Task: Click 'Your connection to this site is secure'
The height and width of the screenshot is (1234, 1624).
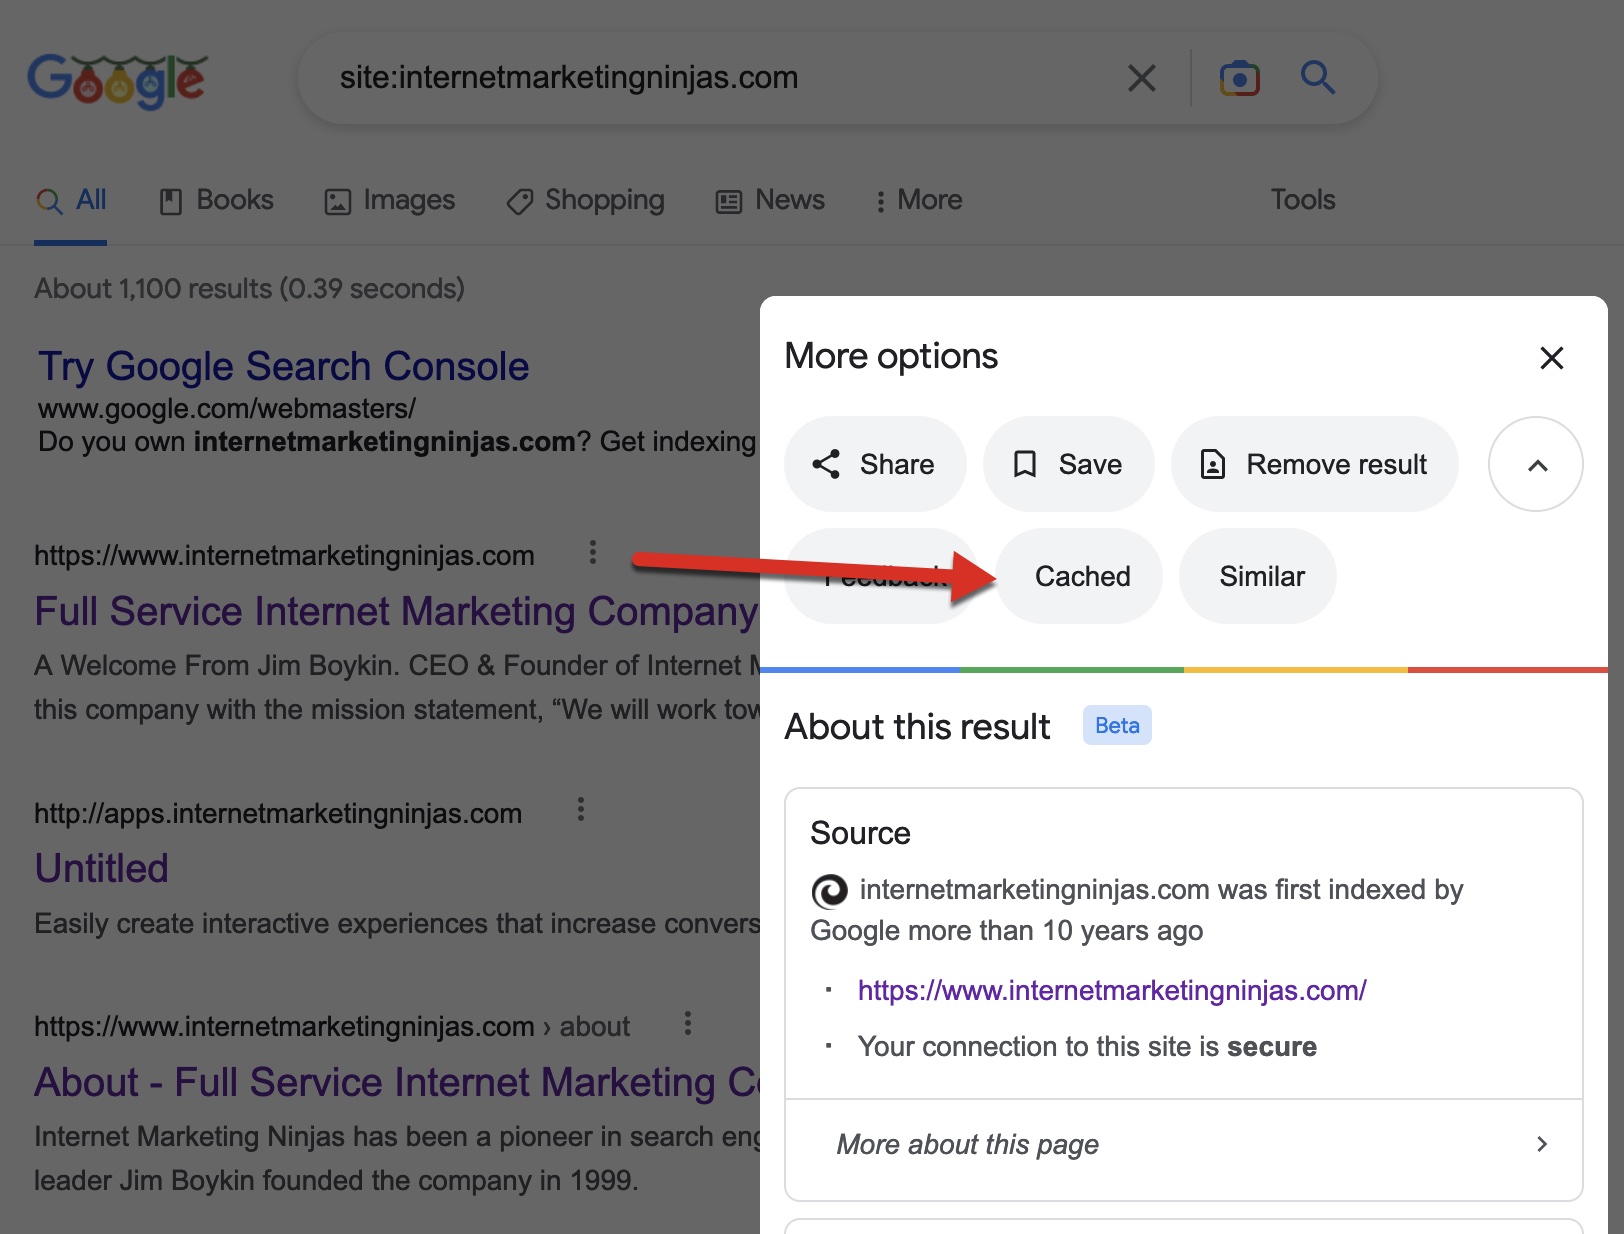Action: coord(1087,1046)
